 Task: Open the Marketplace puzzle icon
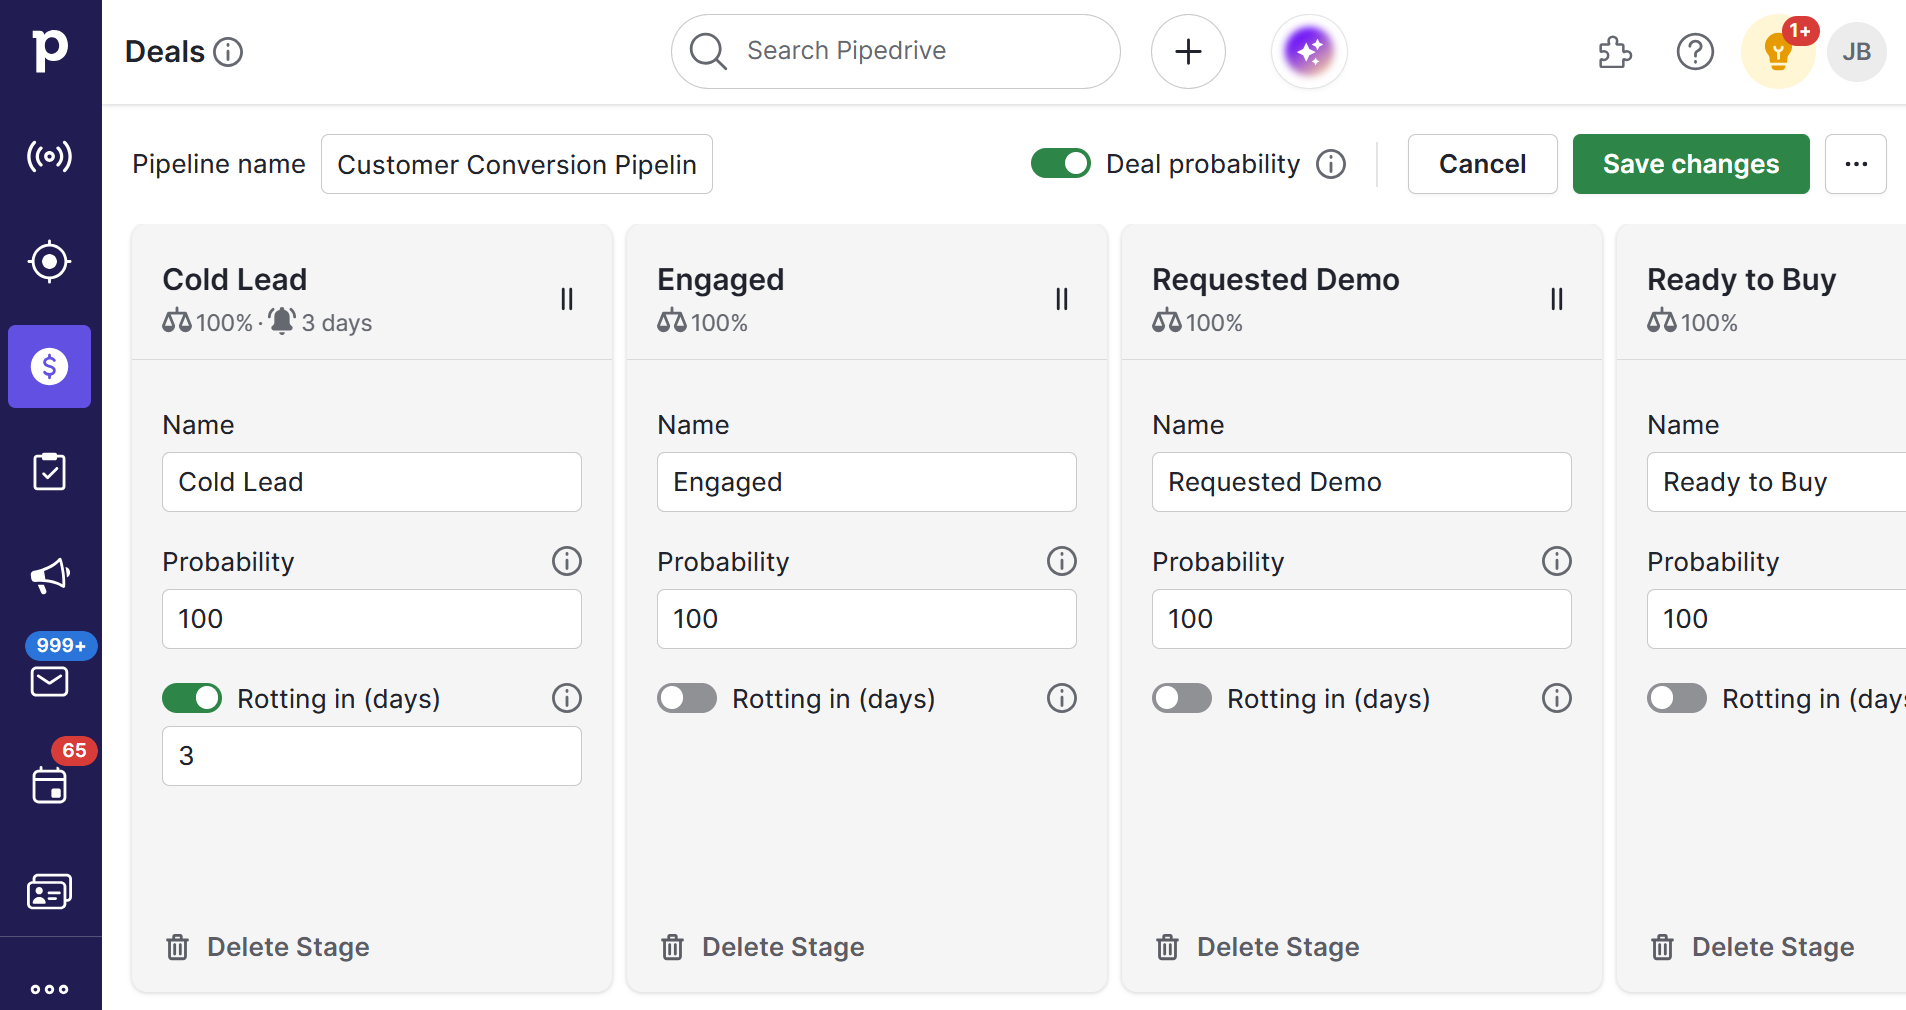[1615, 52]
